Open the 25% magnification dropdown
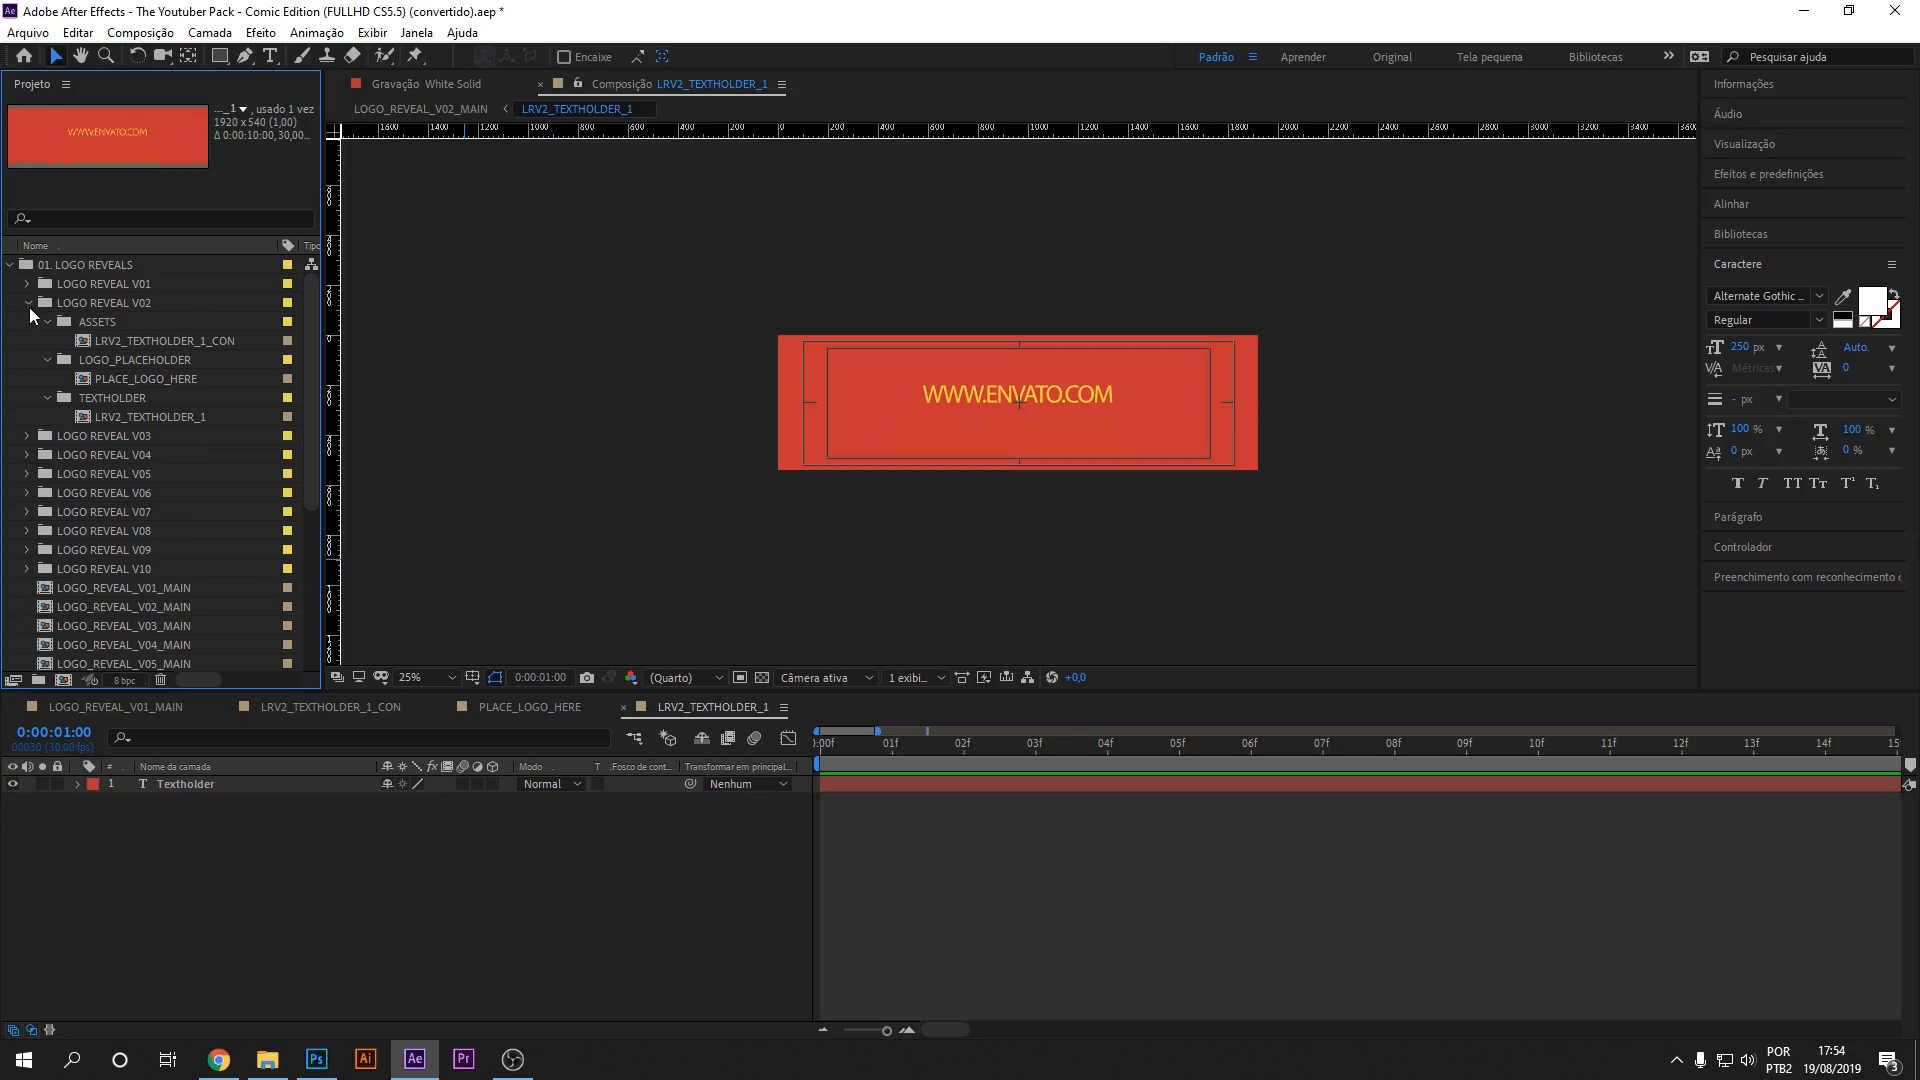 427,678
